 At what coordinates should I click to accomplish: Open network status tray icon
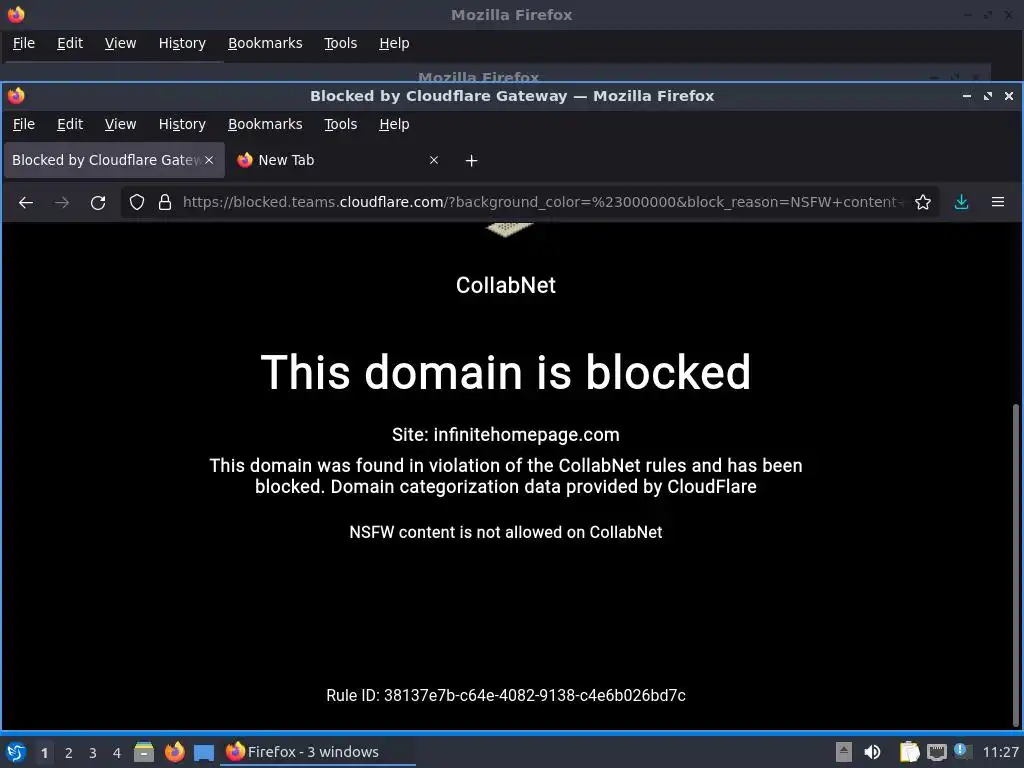coord(936,752)
